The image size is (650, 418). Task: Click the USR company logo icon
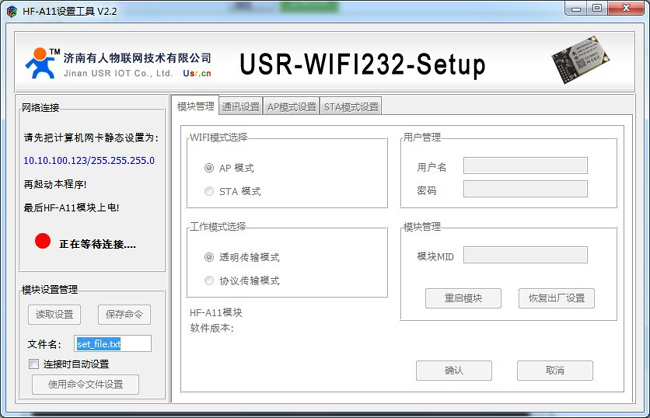coord(41,63)
